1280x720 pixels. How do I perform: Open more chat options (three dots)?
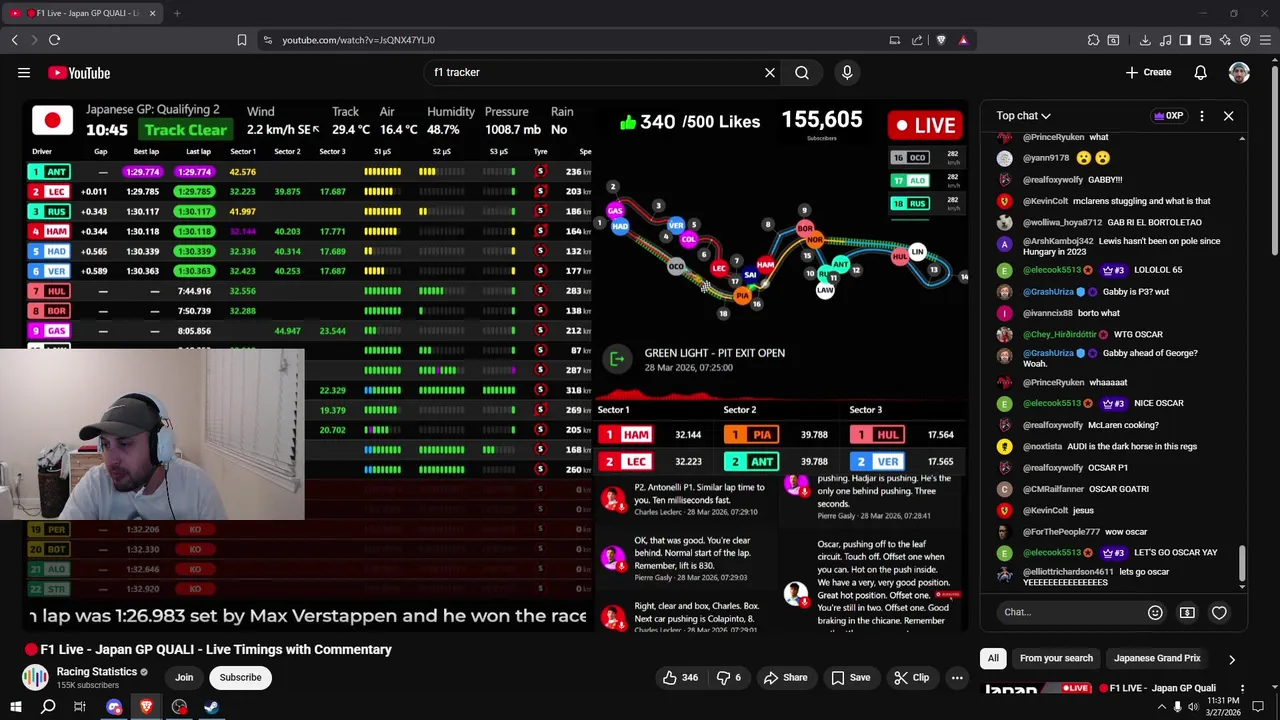coord(1202,116)
